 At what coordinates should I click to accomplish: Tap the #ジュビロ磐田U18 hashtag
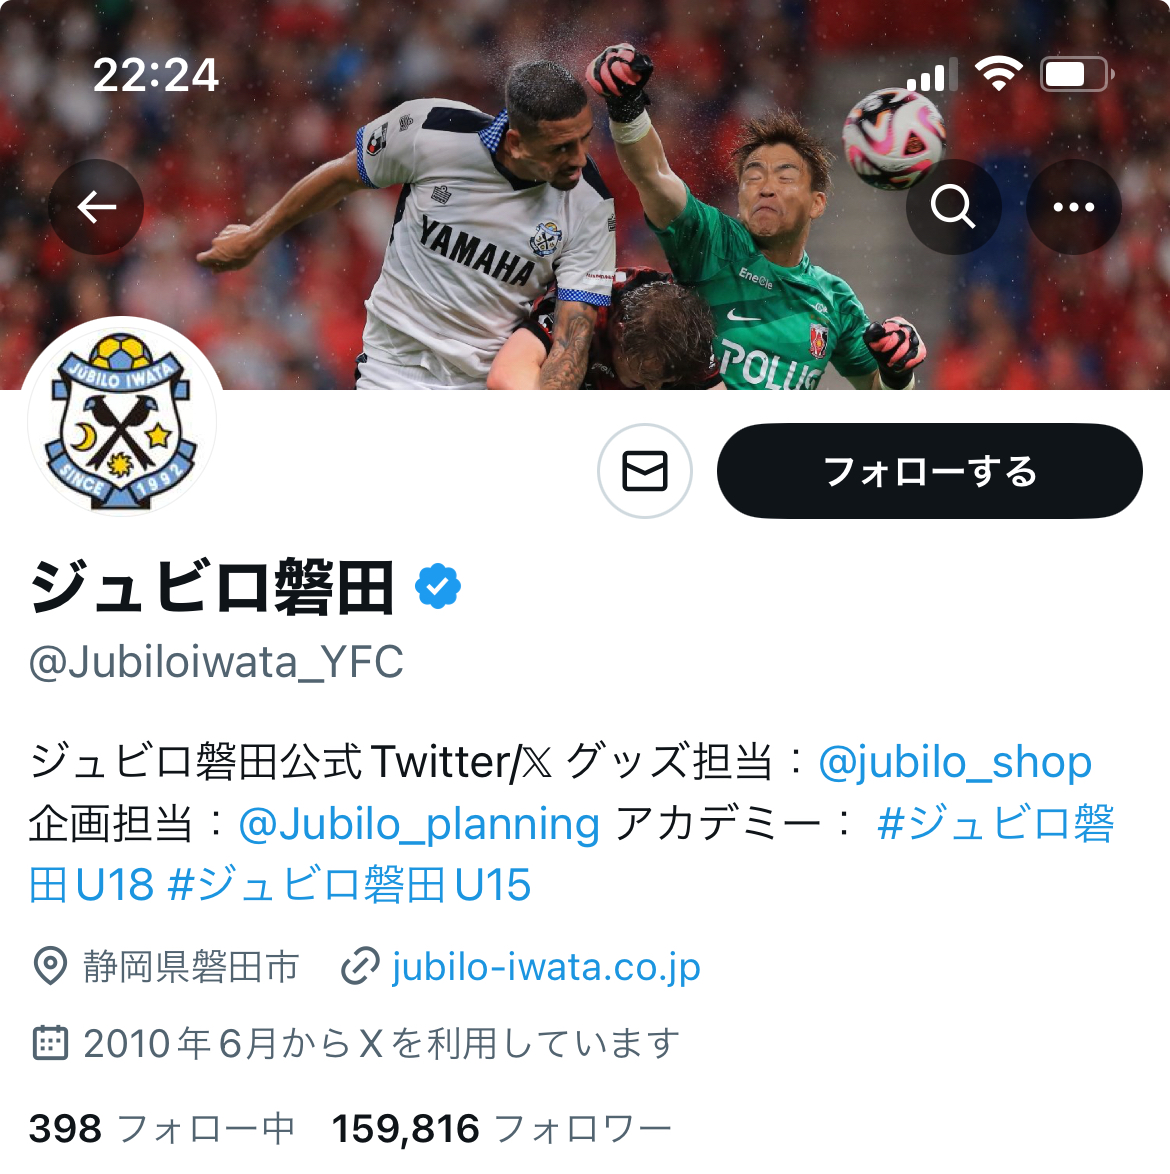[x=572, y=854]
